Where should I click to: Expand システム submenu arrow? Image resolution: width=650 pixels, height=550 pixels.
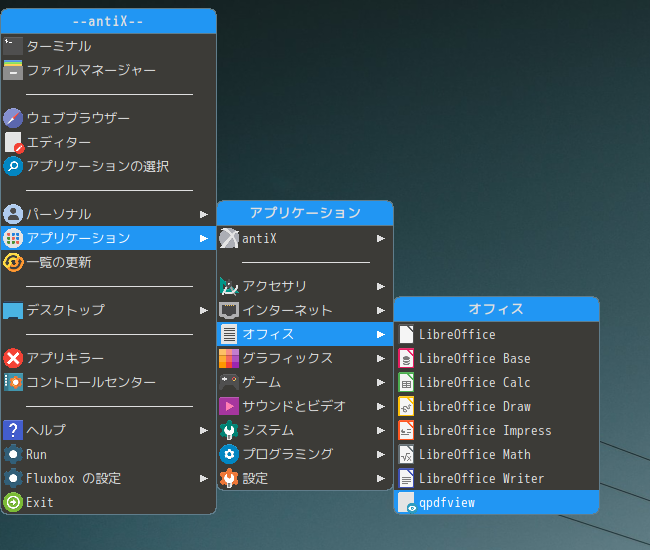pos(381,430)
